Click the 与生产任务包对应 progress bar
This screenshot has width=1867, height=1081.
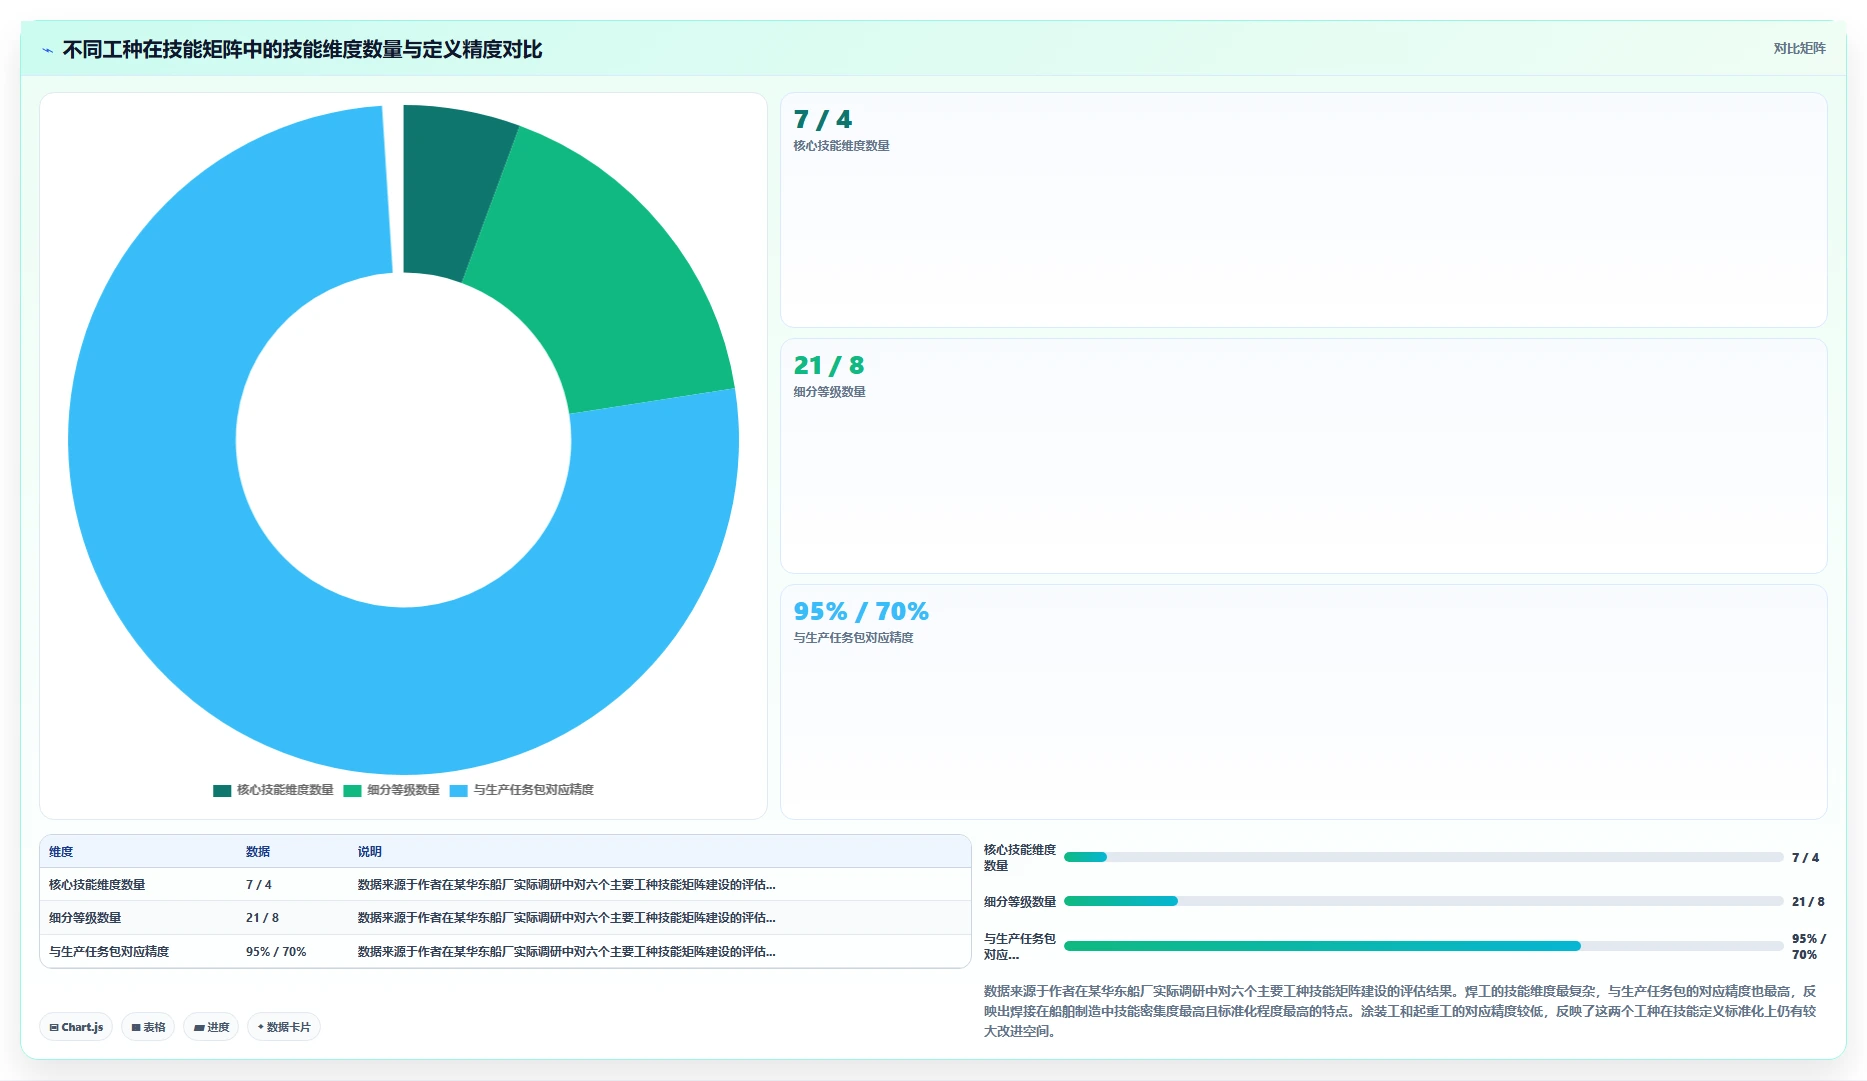[x=1423, y=946]
